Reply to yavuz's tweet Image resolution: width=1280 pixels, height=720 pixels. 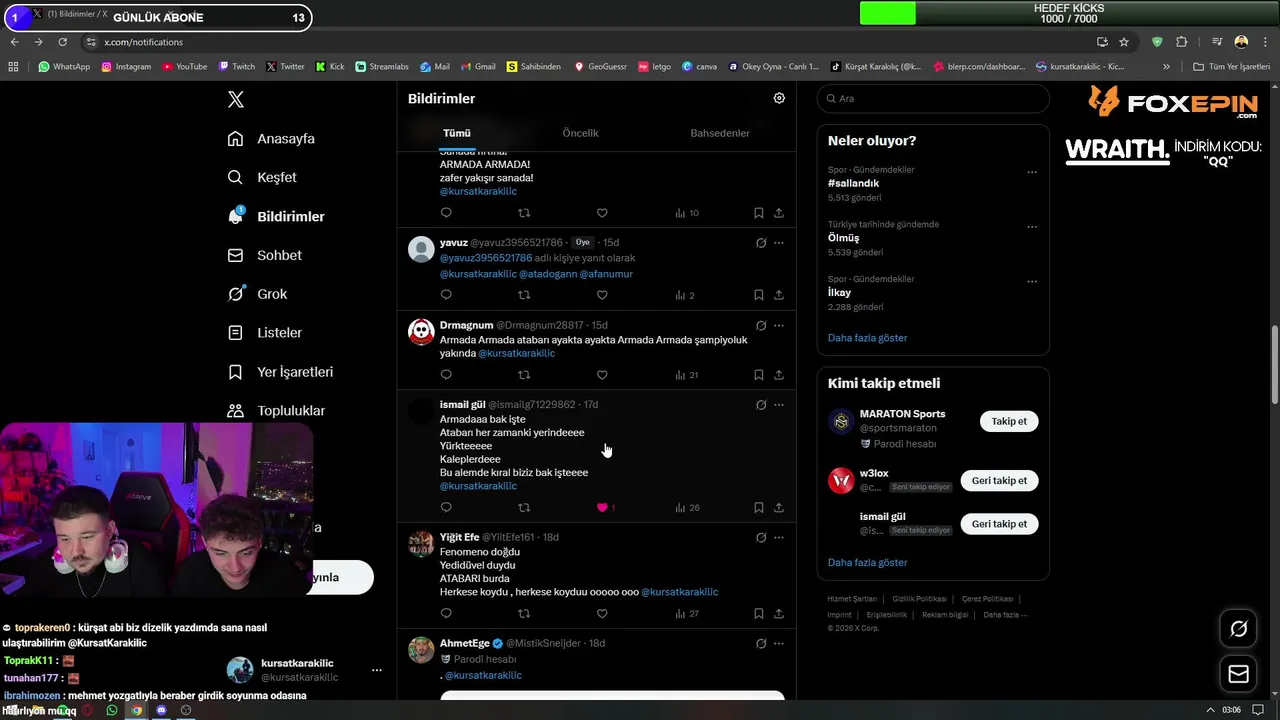[446, 295]
